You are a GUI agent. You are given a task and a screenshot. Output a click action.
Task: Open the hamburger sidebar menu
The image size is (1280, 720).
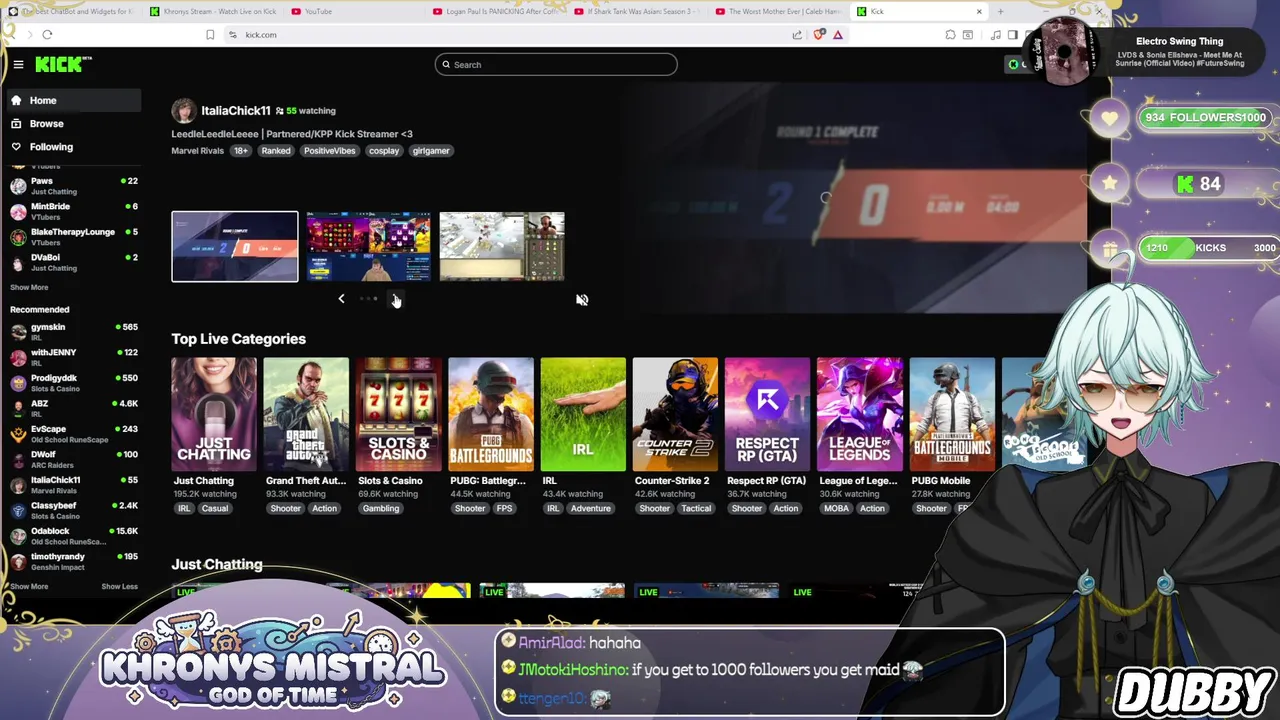(x=18, y=64)
